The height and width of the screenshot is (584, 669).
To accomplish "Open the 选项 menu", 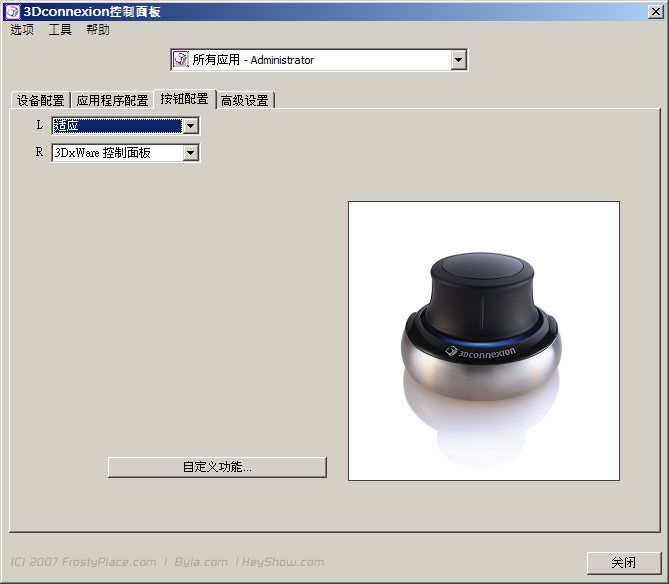I will 22,30.
